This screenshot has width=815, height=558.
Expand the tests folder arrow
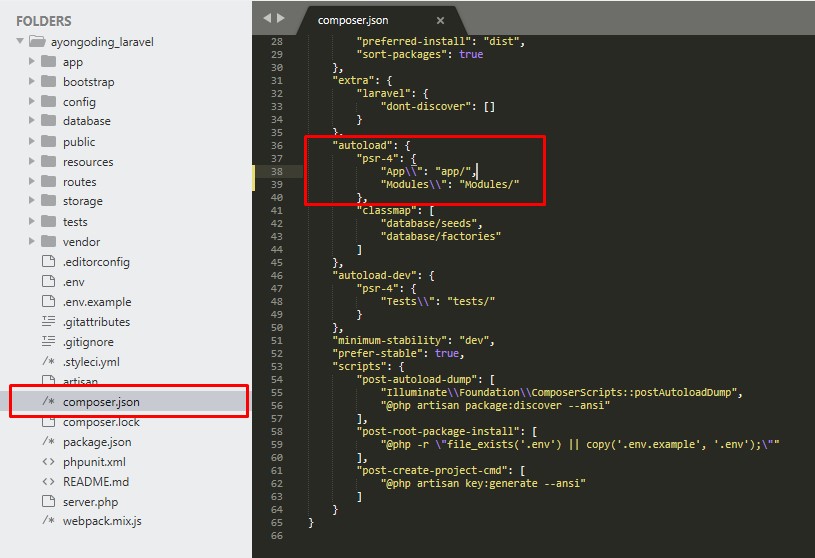point(31,221)
